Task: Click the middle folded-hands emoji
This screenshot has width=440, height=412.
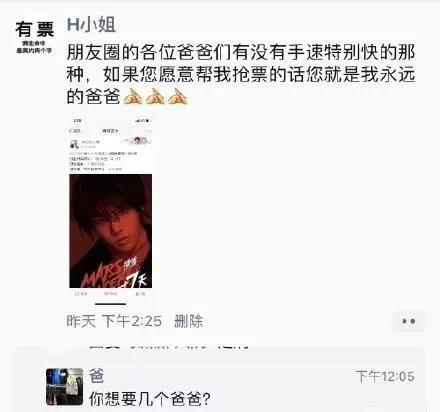Action: (x=155, y=96)
